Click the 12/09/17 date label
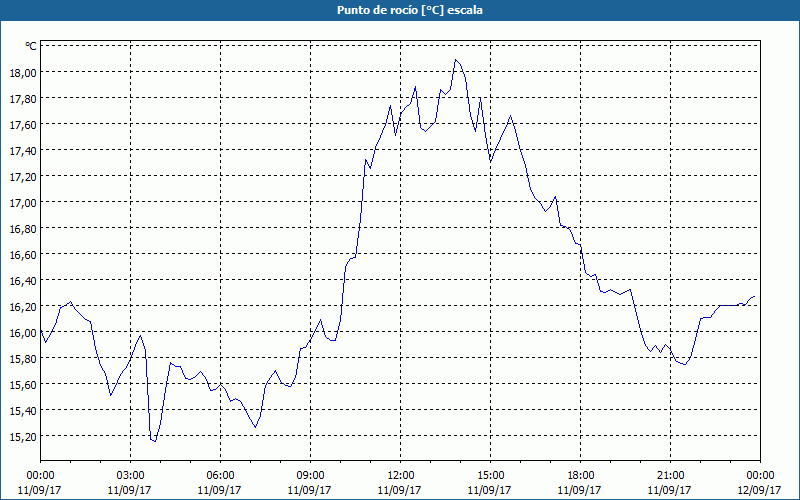Image resolution: width=800 pixels, height=500 pixels. 760,490
